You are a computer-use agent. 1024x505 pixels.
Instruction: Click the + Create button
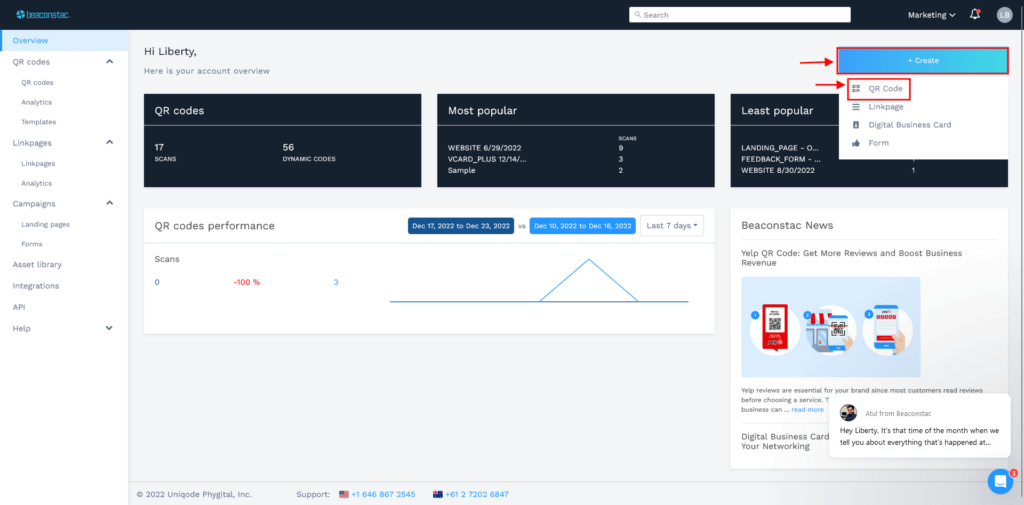pyautogui.click(x=923, y=60)
